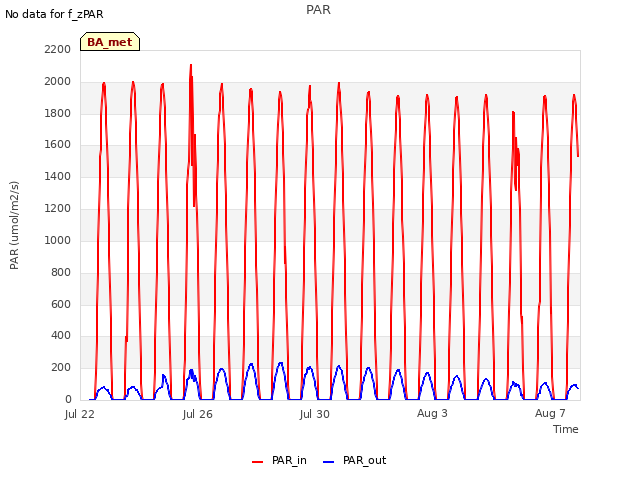Select the BA_met annotation label
The image size is (640, 480).
[x=110, y=42]
